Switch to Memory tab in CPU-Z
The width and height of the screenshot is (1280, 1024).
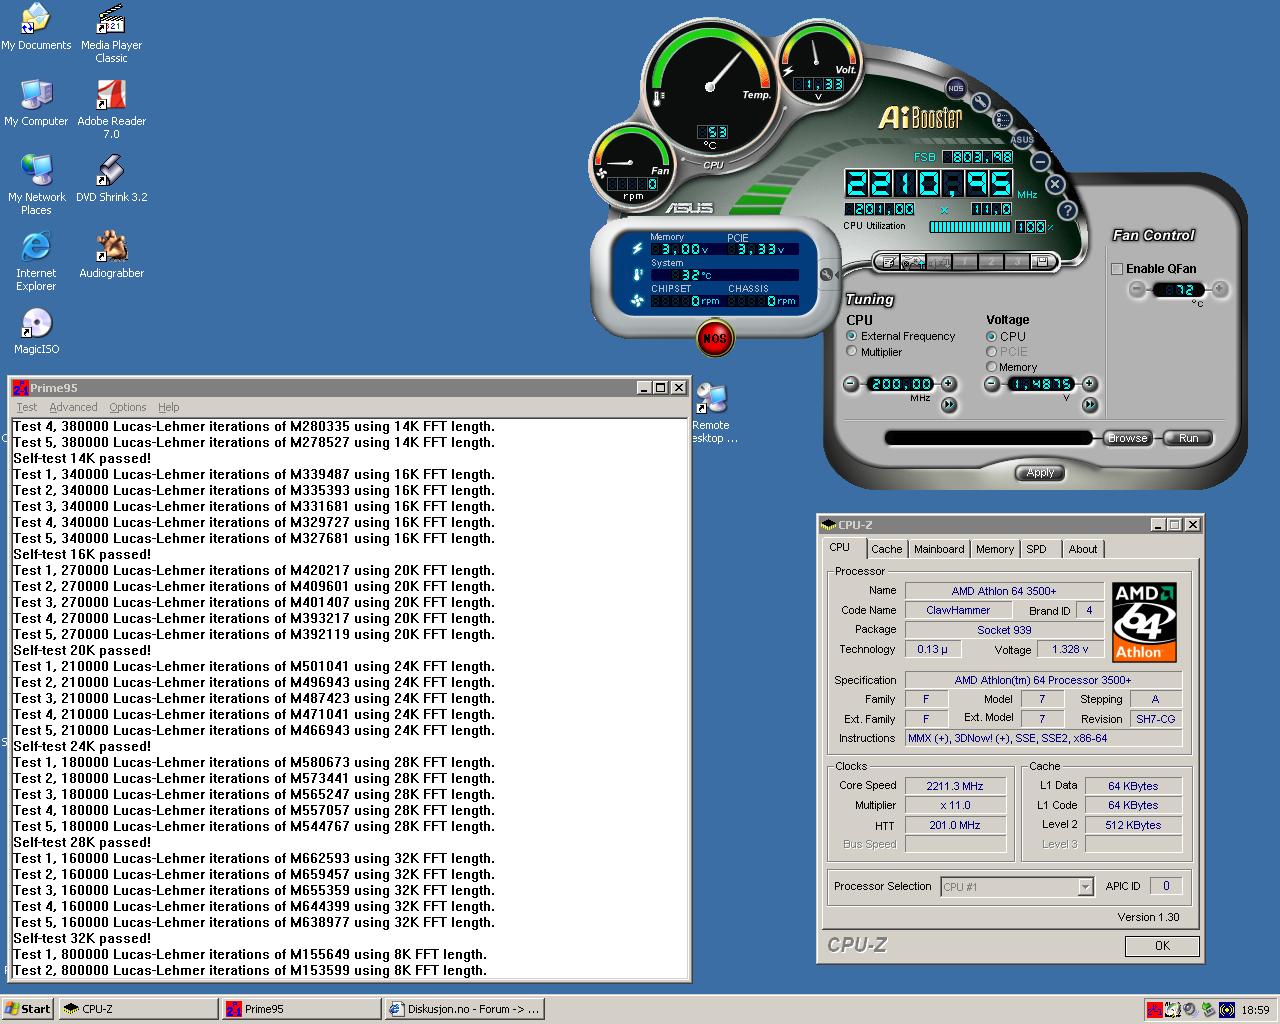(x=995, y=549)
